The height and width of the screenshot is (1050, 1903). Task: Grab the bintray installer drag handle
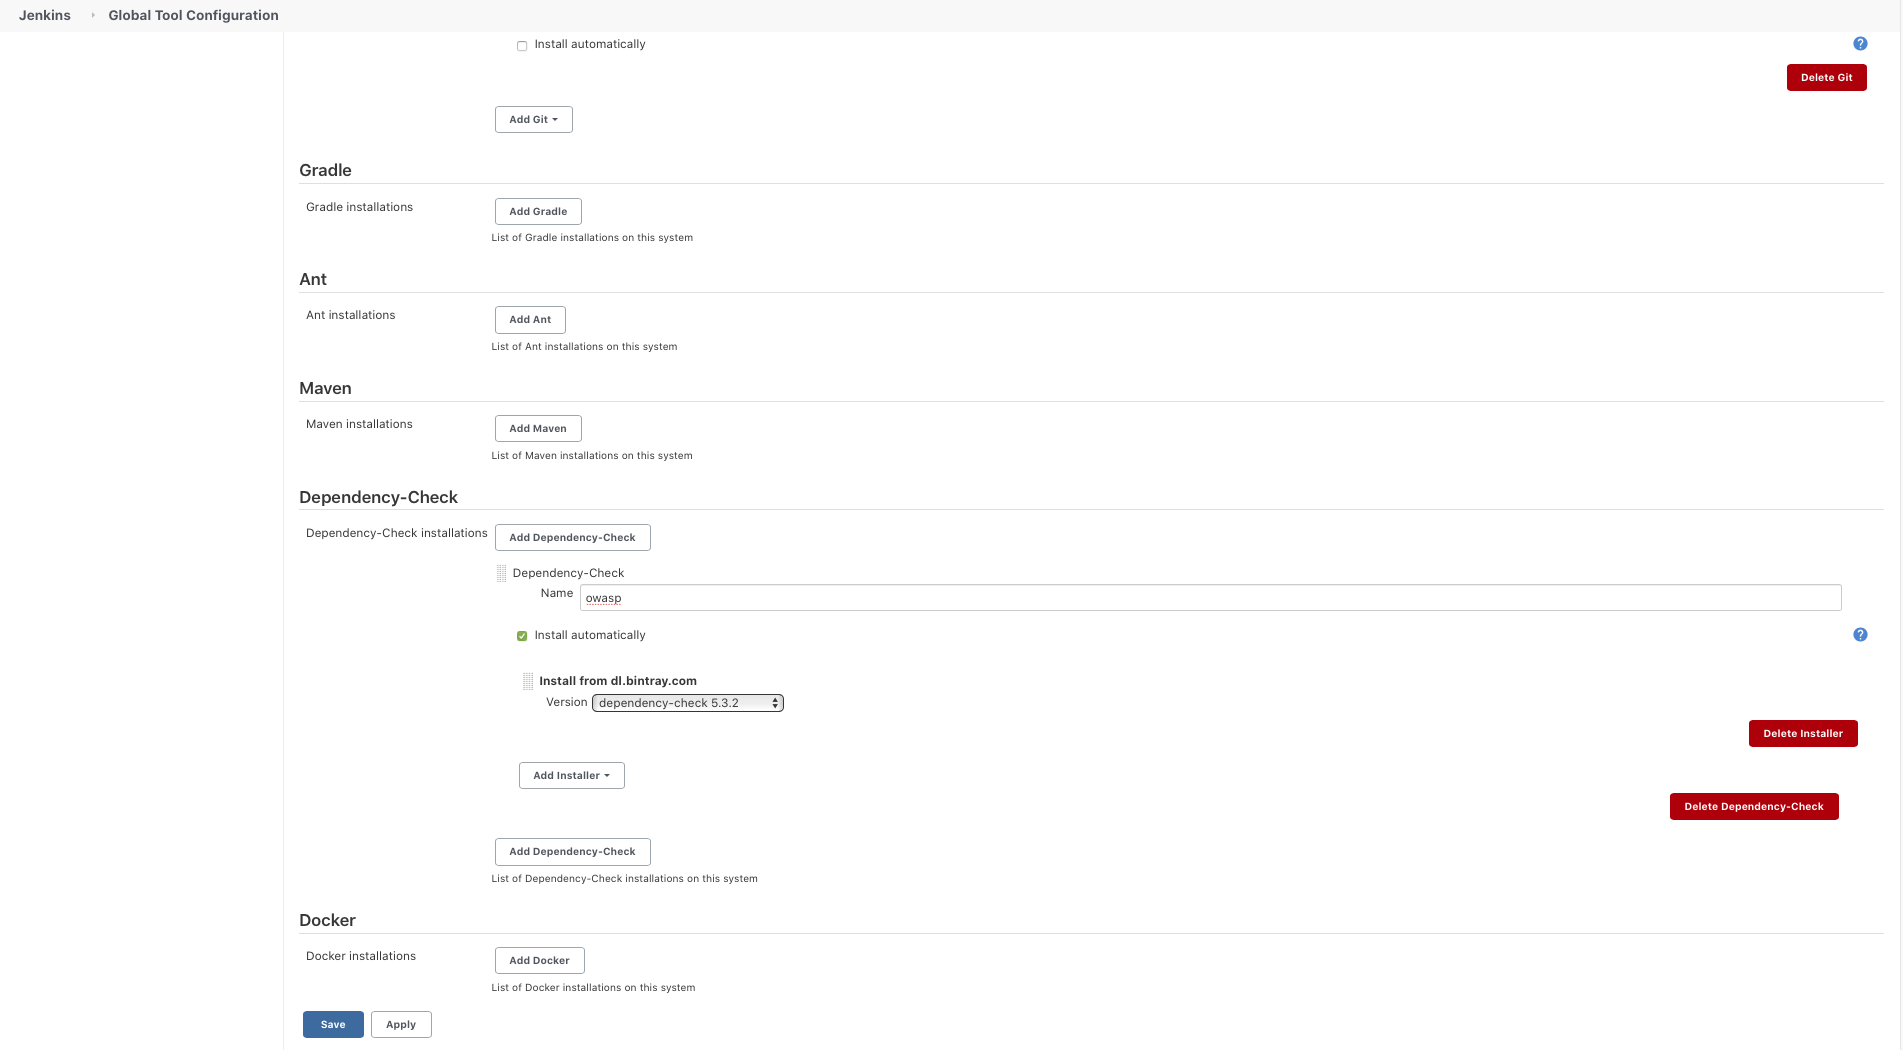pyautogui.click(x=528, y=681)
